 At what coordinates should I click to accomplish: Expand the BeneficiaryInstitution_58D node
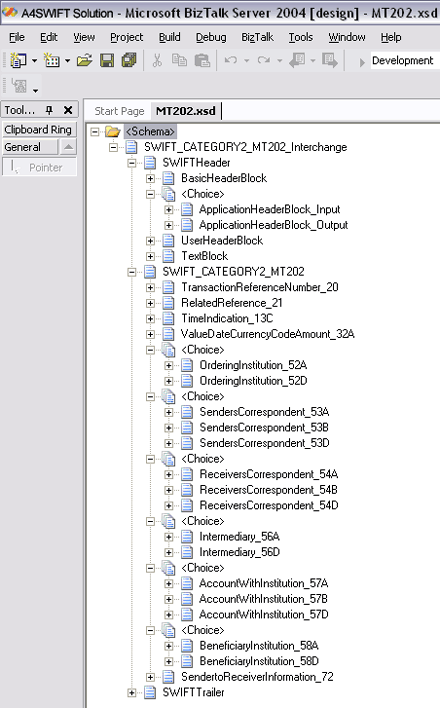[169, 661]
